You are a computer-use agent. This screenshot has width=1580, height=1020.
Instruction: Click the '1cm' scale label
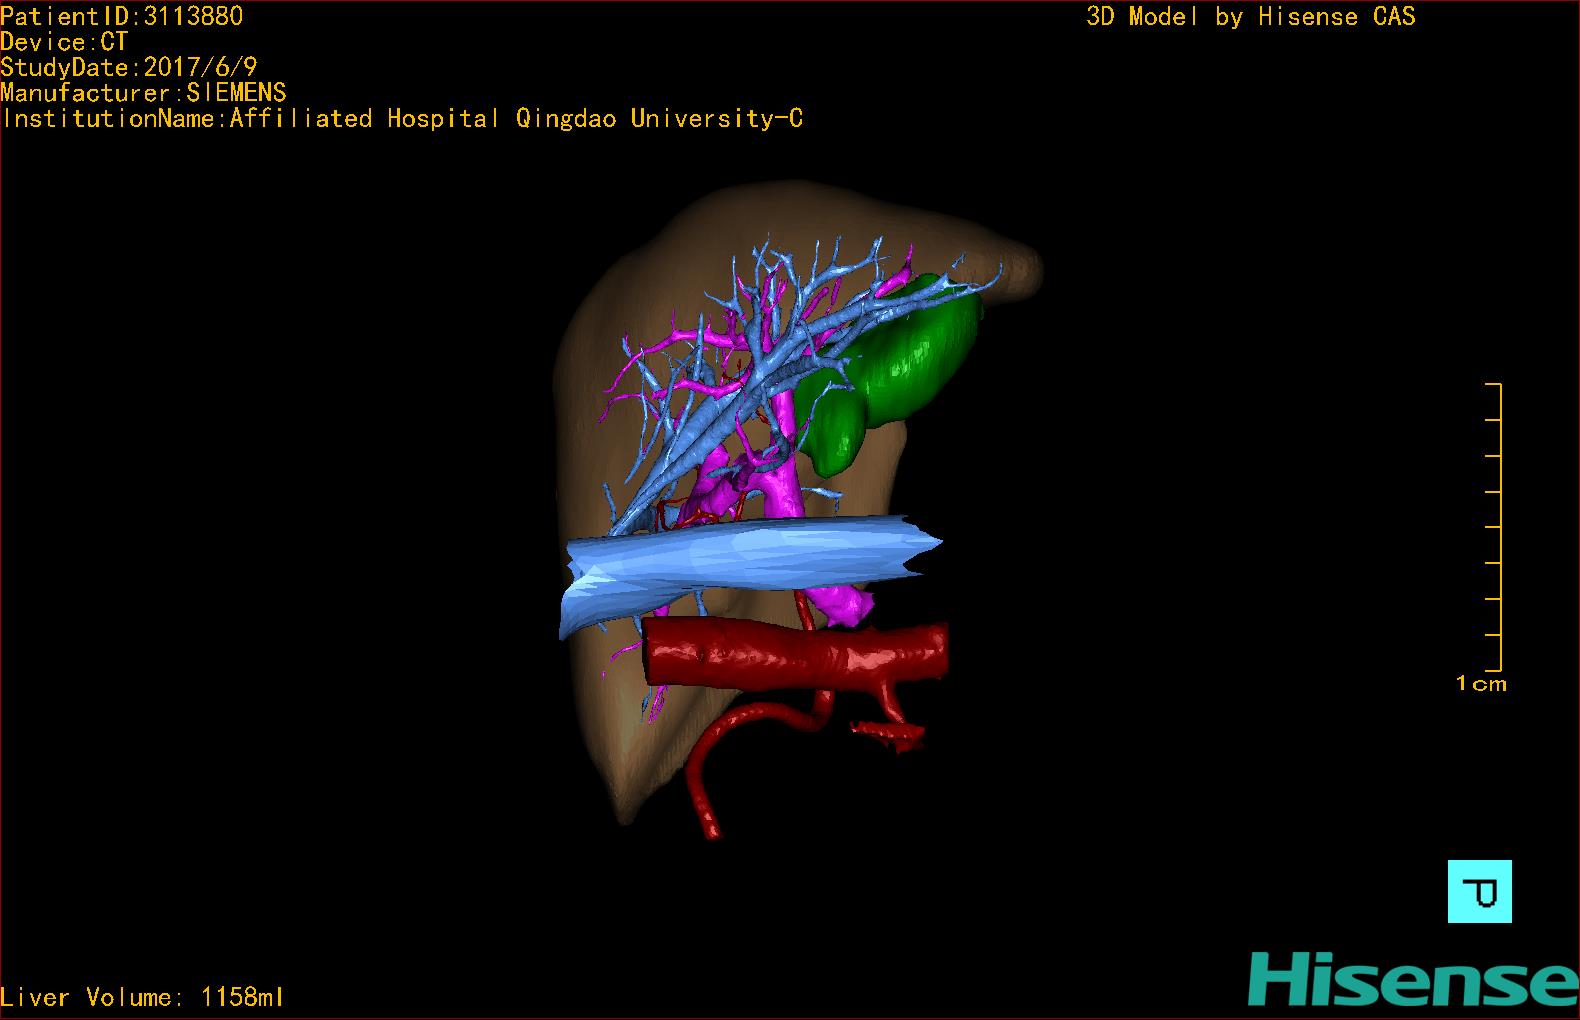tap(1481, 684)
